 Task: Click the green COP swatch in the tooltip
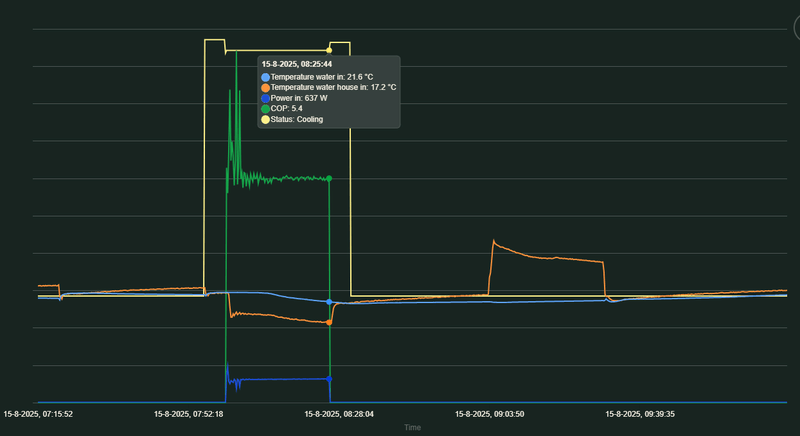point(265,109)
